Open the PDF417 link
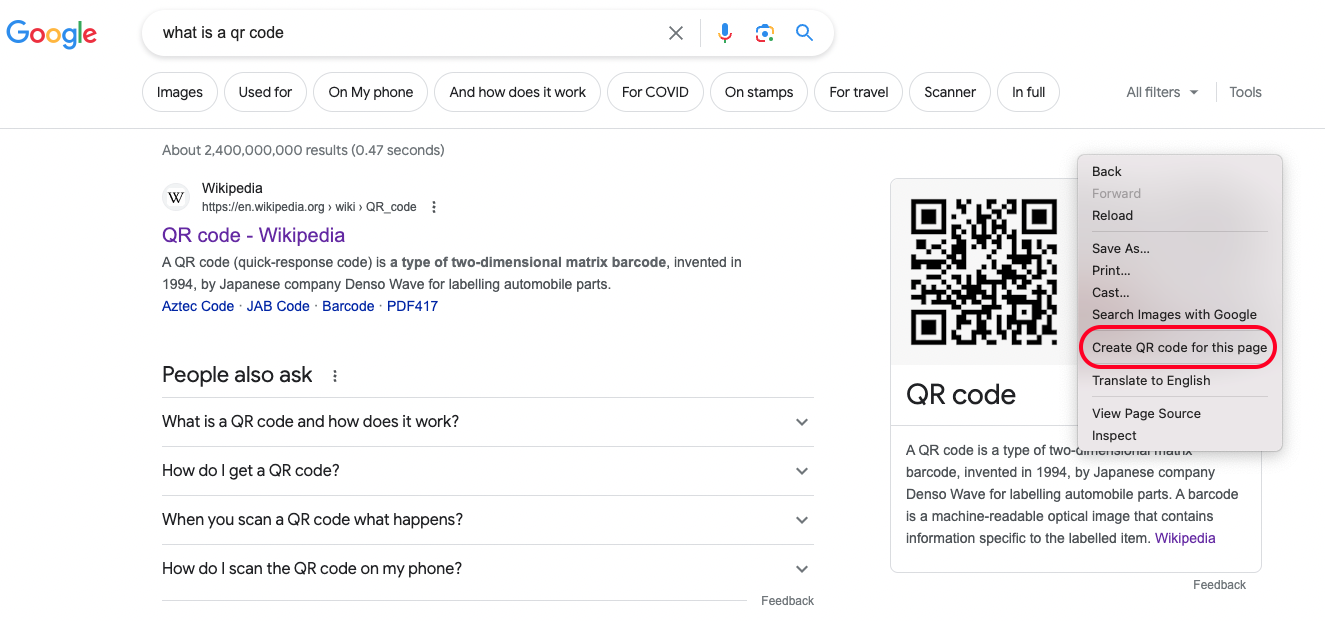1325x621 pixels. (412, 306)
